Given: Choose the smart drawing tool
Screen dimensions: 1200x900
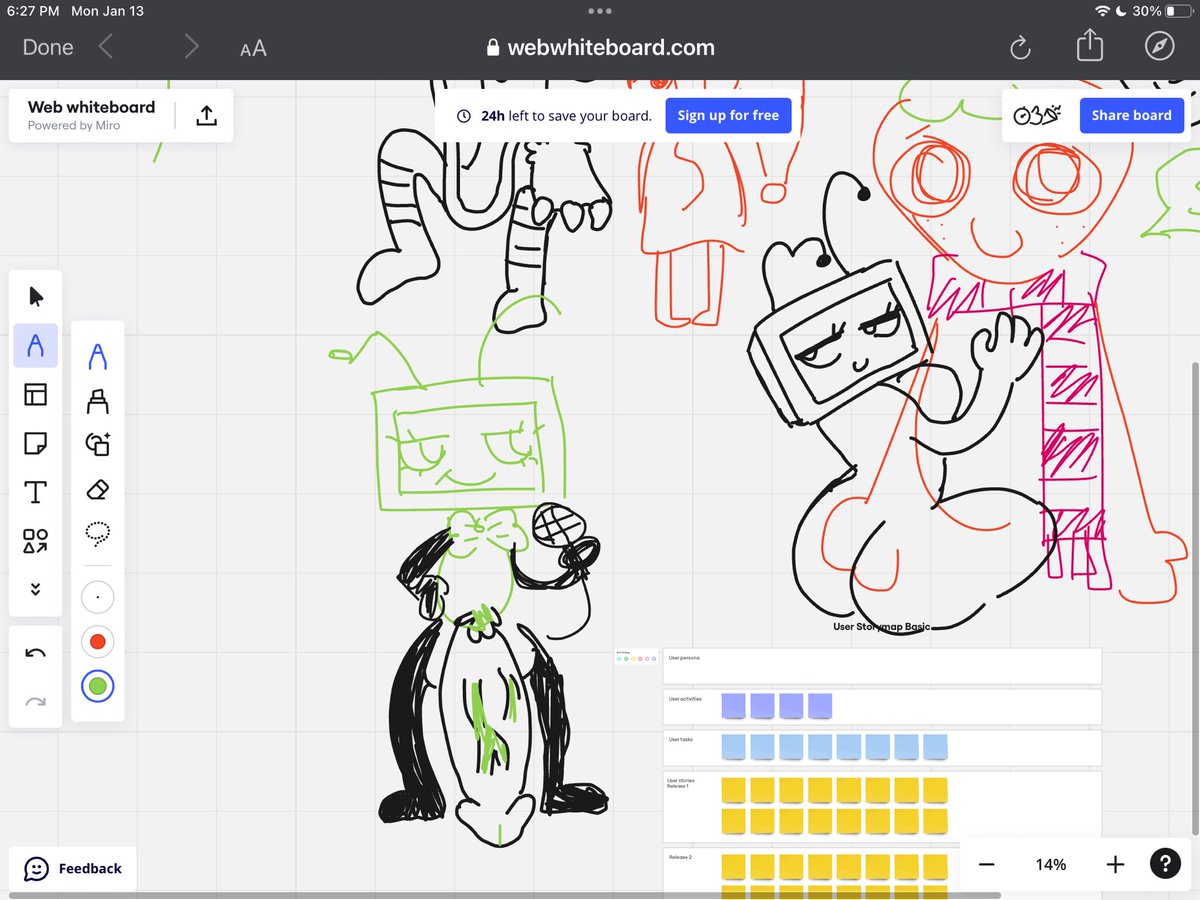Looking at the screenshot, I should click(98, 445).
